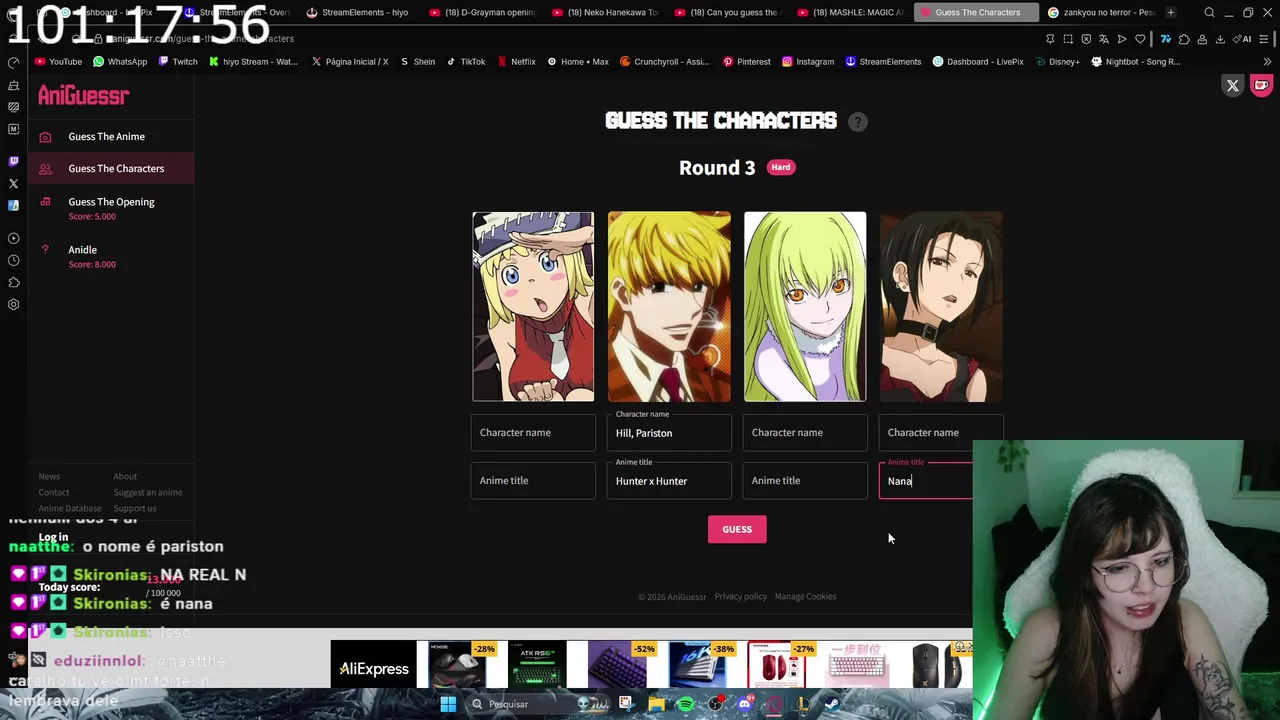Select Guess The Anime menu item

coord(111,137)
